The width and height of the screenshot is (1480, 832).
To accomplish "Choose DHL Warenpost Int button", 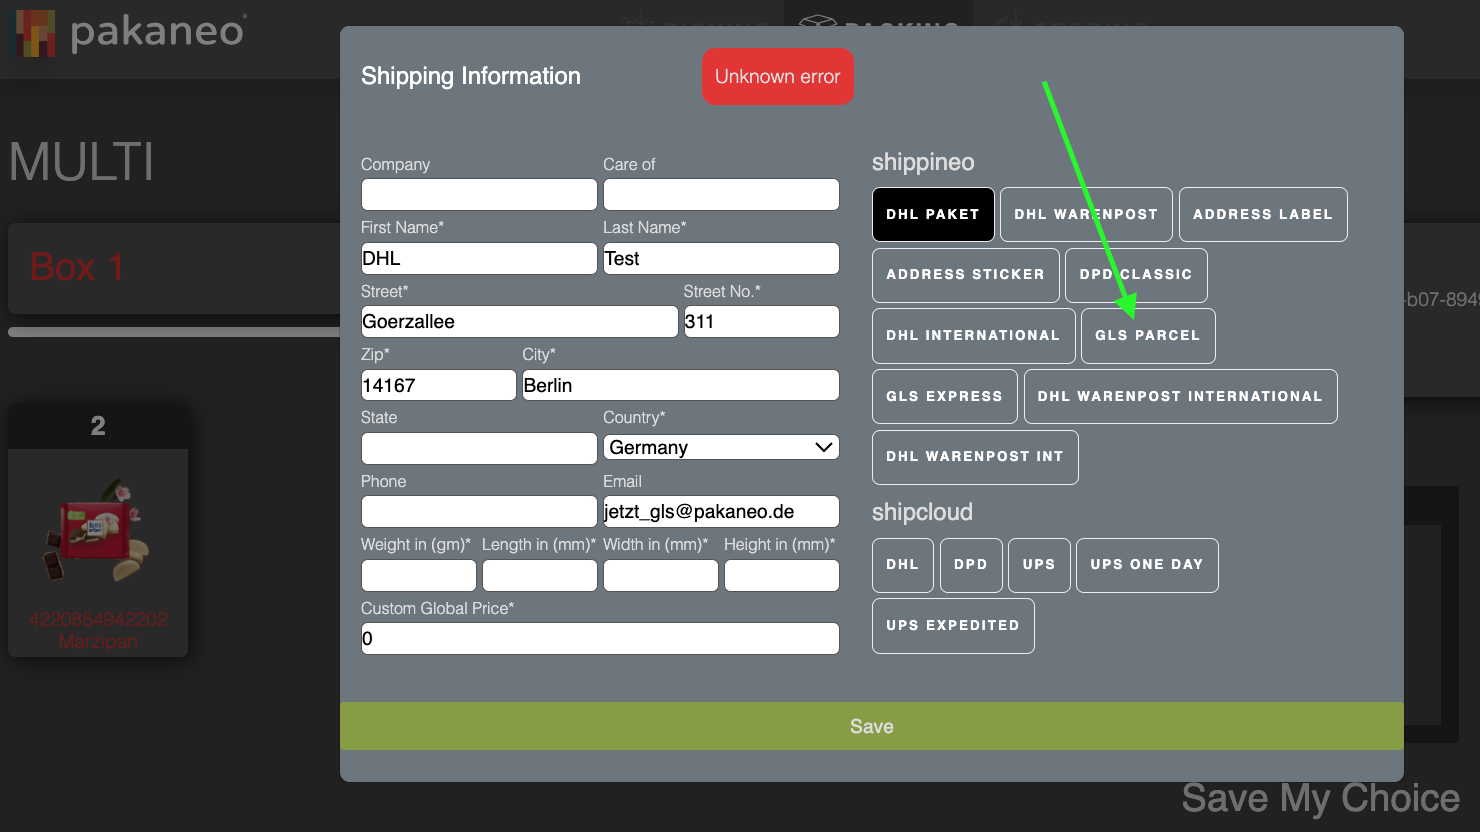I will [x=975, y=457].
